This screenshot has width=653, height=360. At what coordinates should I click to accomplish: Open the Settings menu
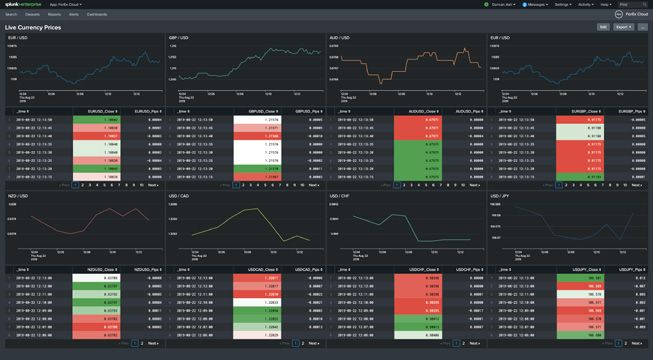pos(563,5)
